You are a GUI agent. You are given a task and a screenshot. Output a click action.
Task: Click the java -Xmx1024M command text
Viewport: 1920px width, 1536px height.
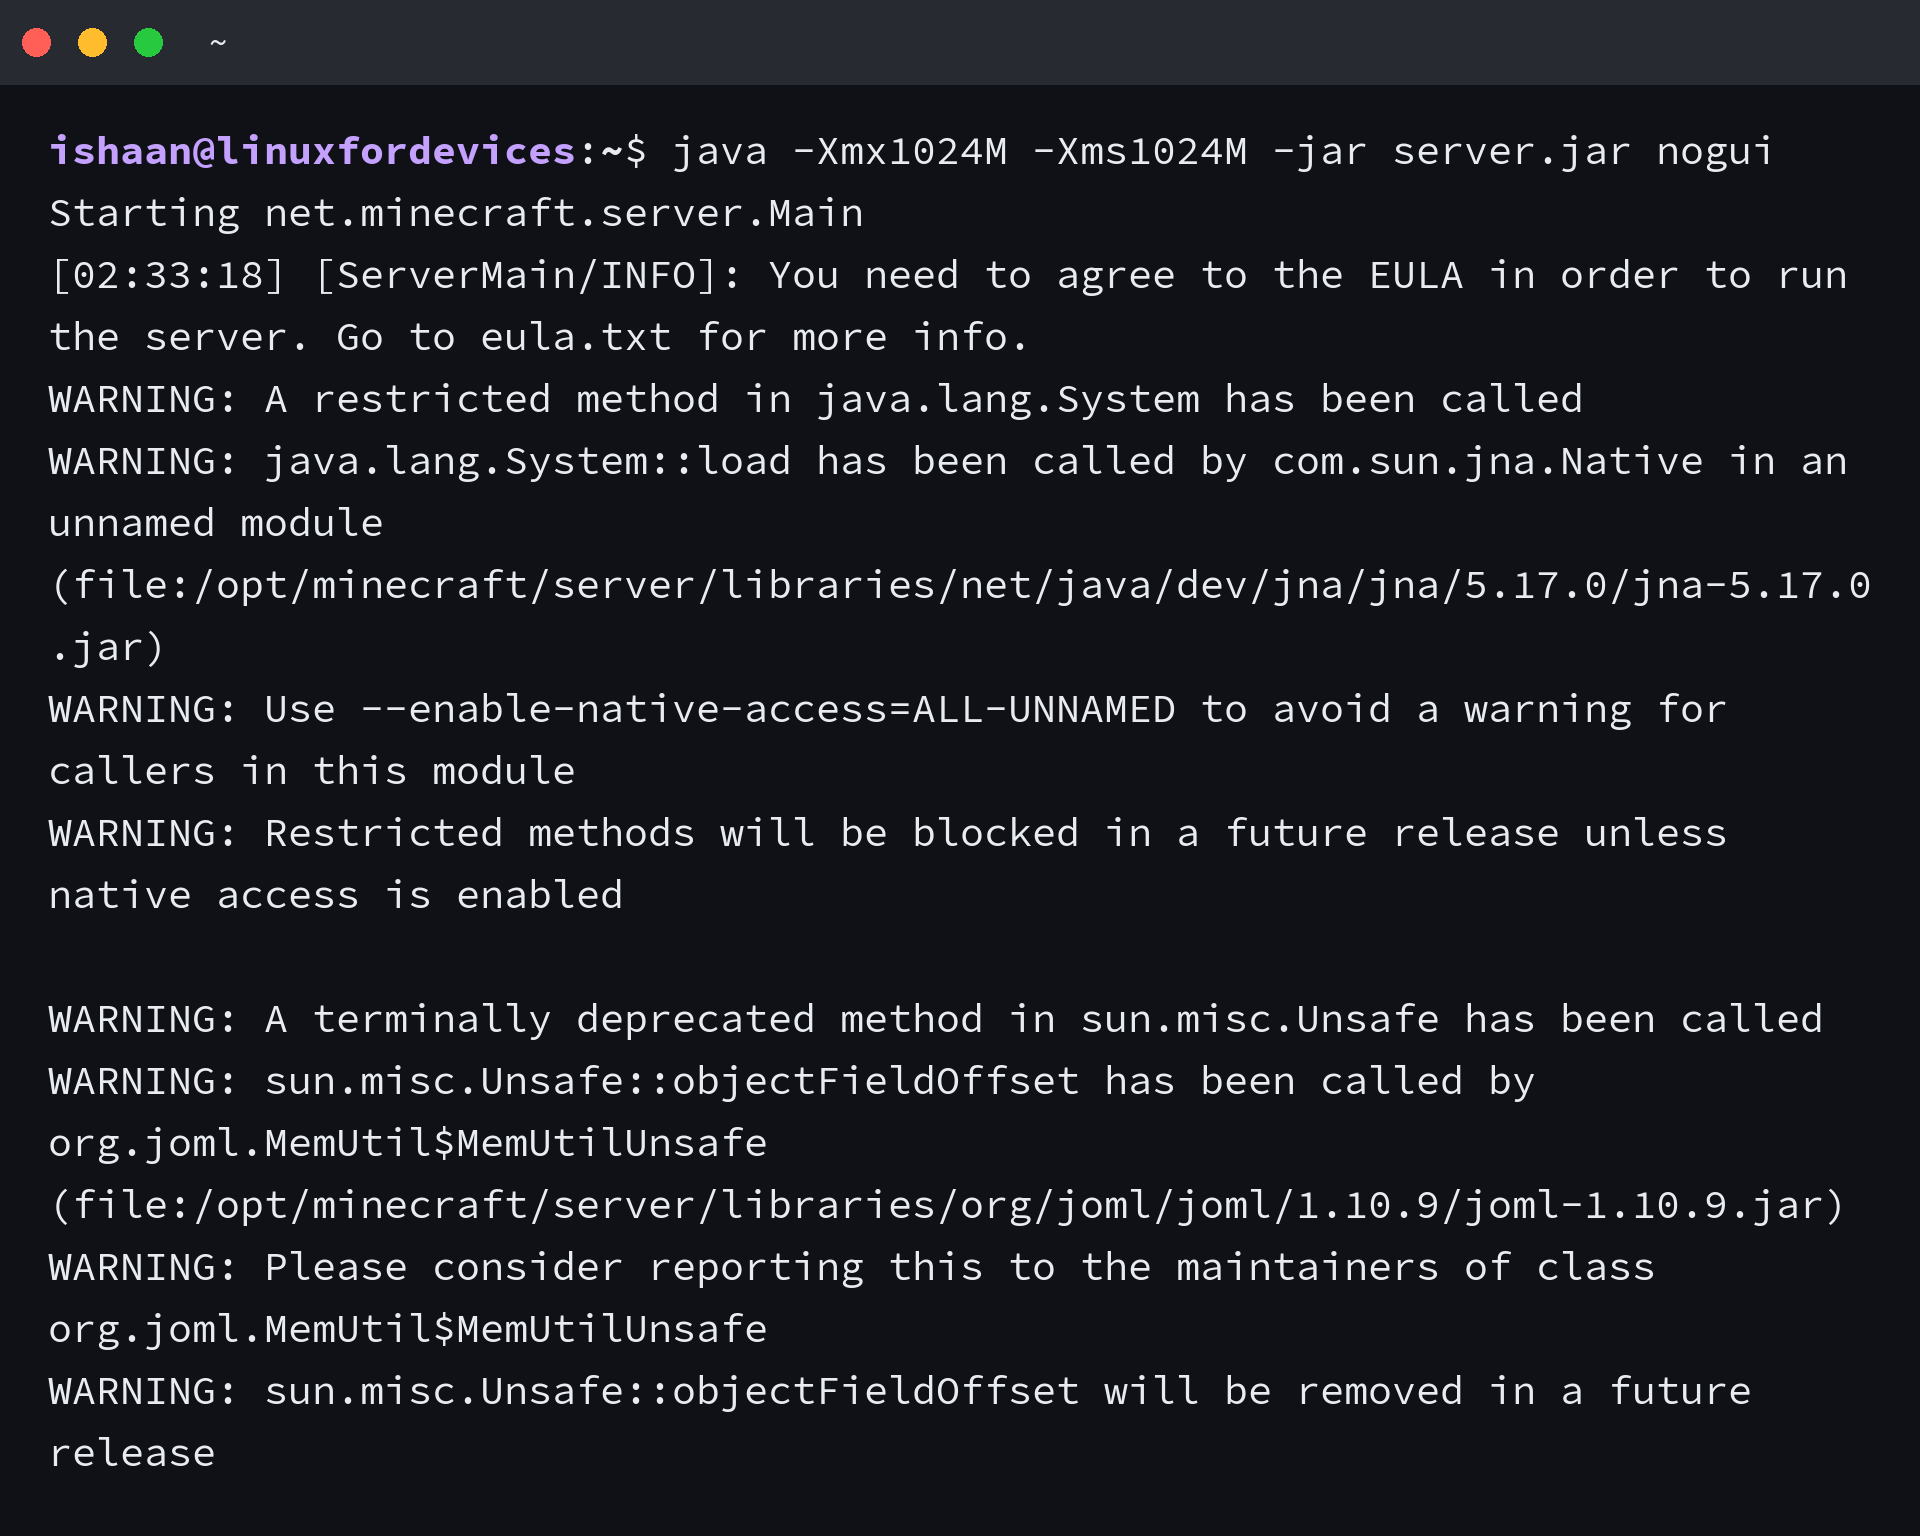(839, 151)
